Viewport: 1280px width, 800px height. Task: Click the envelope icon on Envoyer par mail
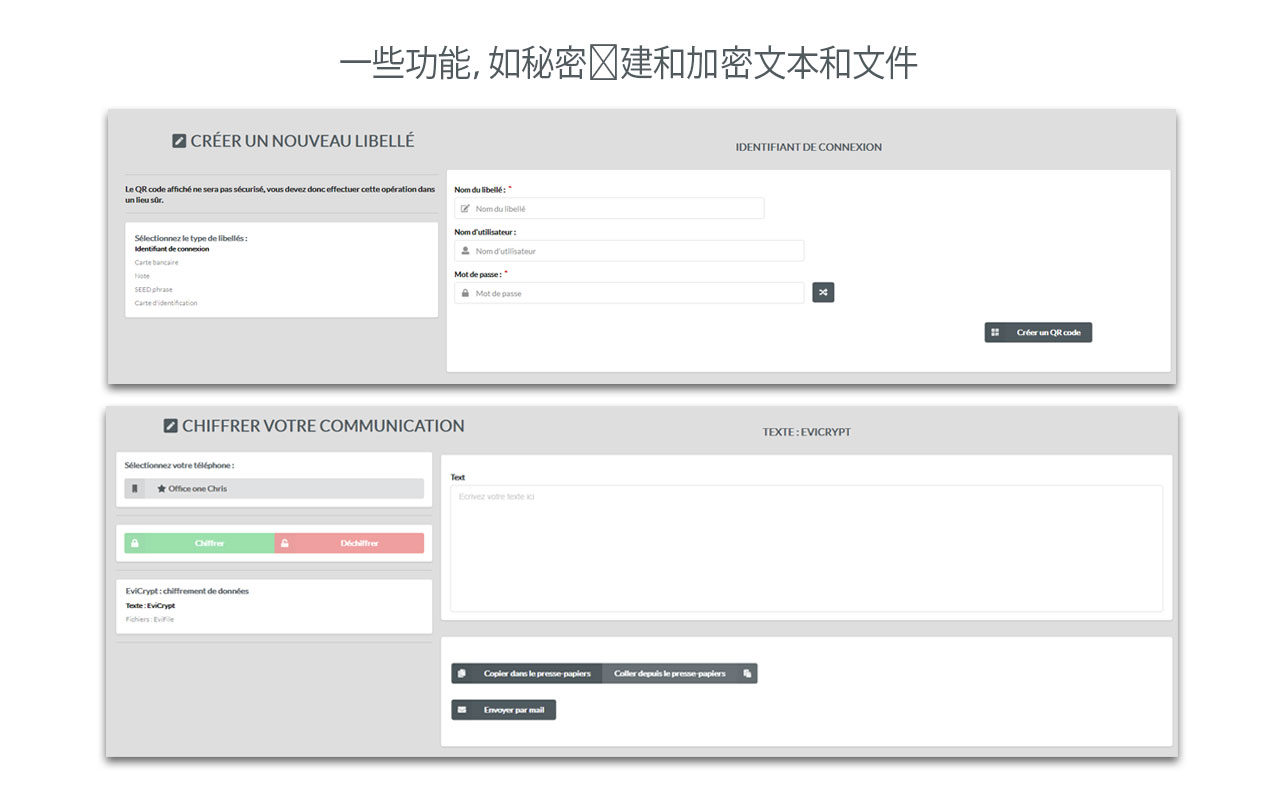click(462, 709)
